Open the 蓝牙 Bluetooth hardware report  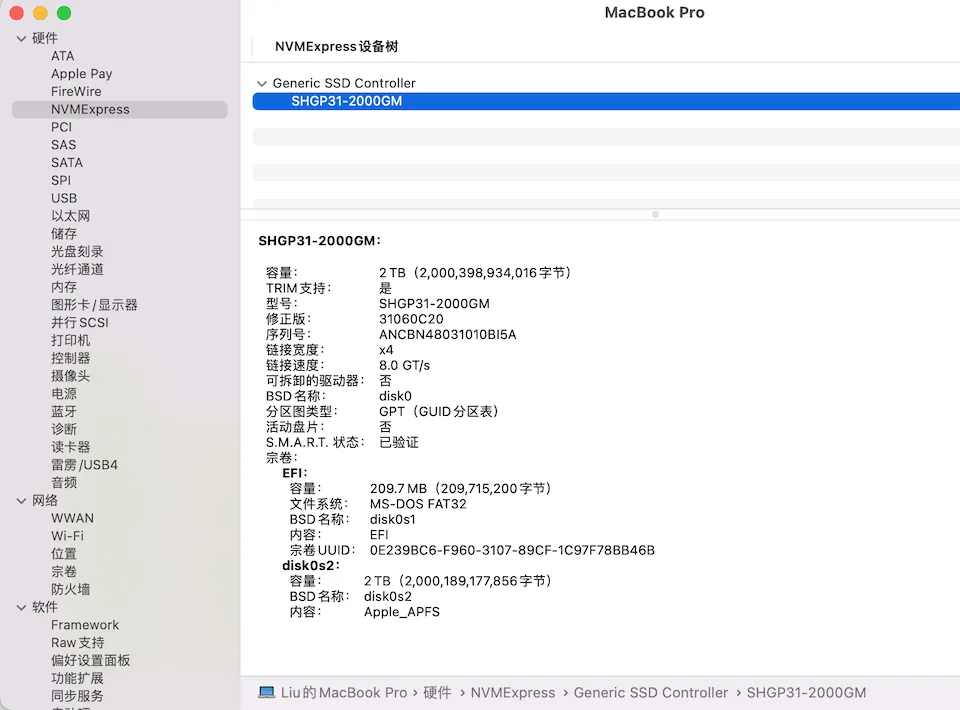(x=63, y=411)
